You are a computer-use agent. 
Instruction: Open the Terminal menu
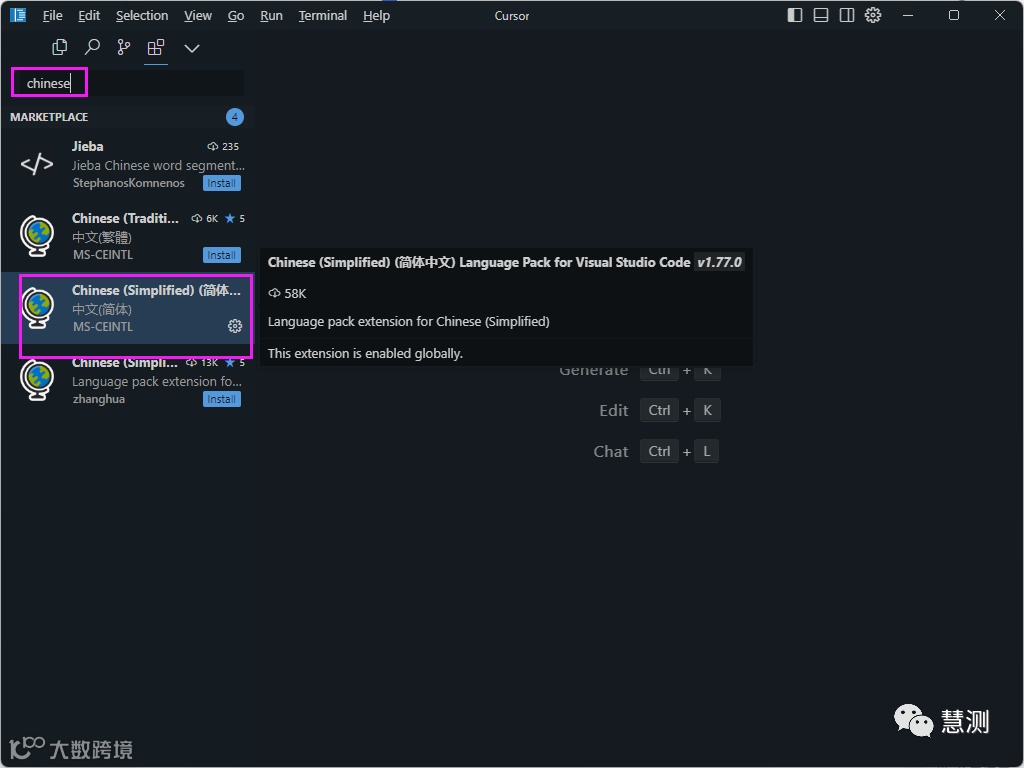pos(323,15)
